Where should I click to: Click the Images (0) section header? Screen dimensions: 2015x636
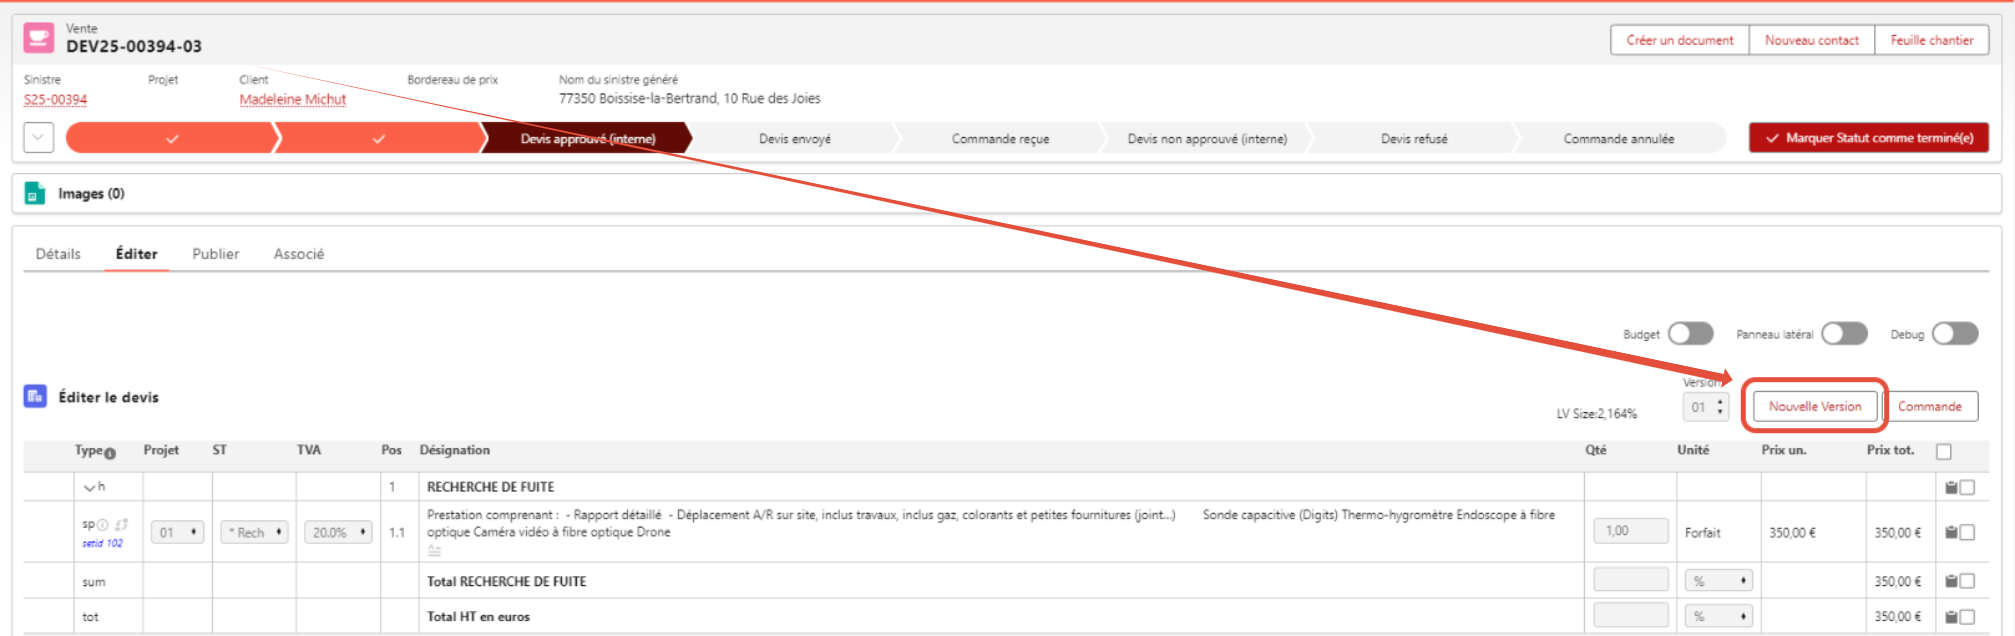(91, 194)
